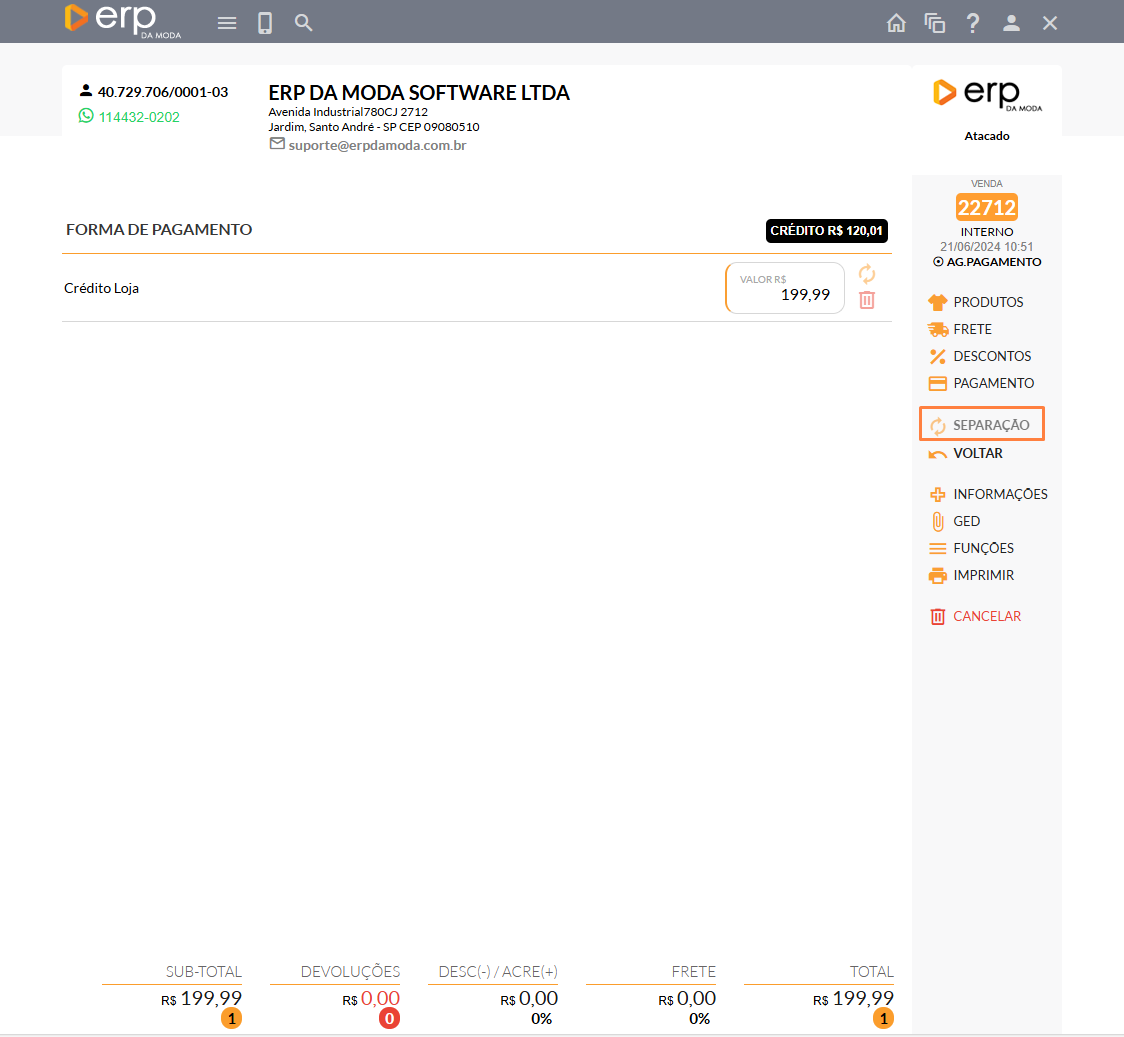Open the user profile icon

click(1011, 23)
